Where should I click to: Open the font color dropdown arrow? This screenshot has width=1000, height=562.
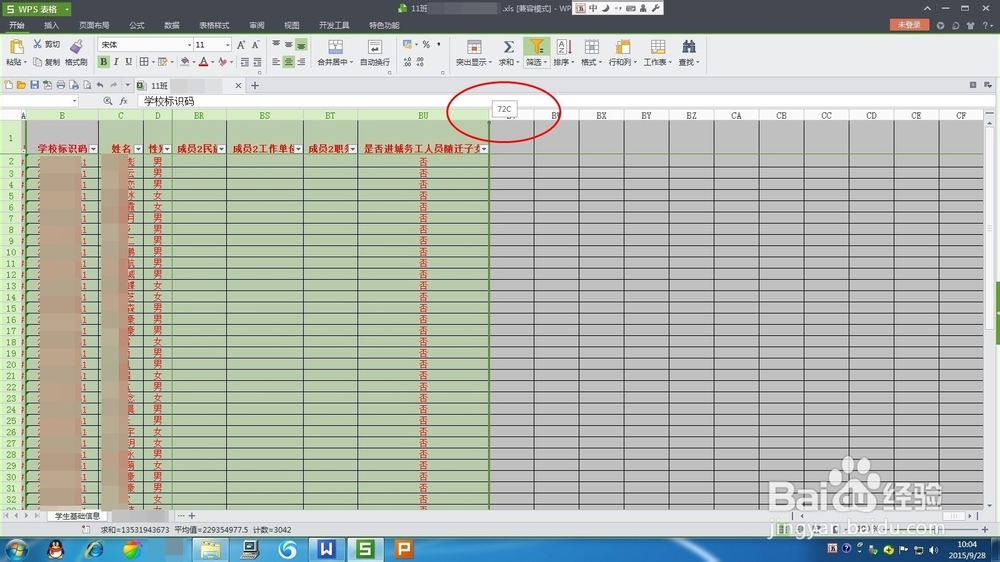pyautogui.click(x=212, y=62)
